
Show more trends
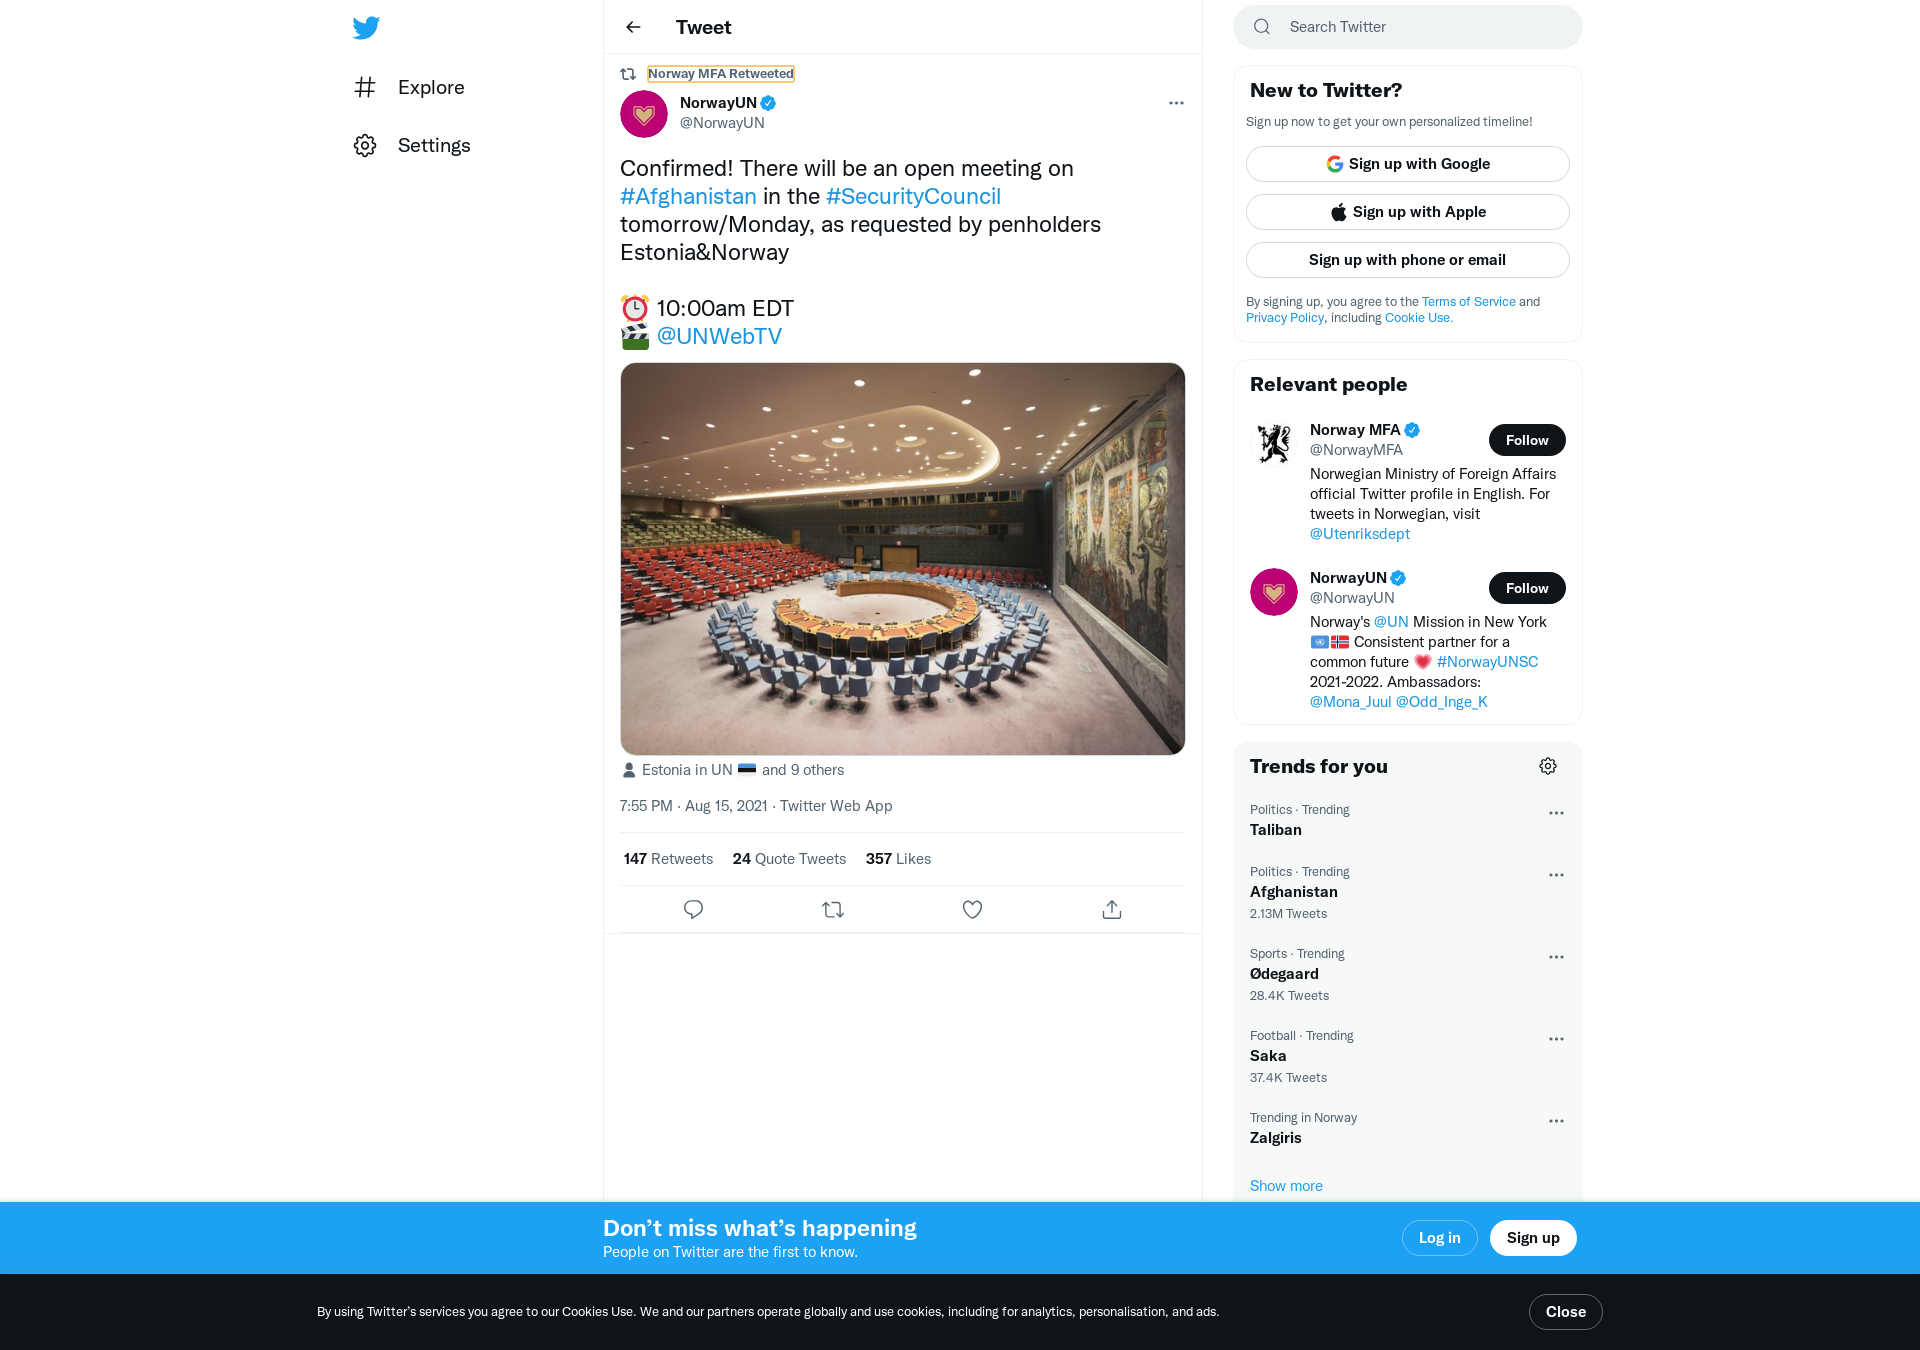[1286, 1186]
